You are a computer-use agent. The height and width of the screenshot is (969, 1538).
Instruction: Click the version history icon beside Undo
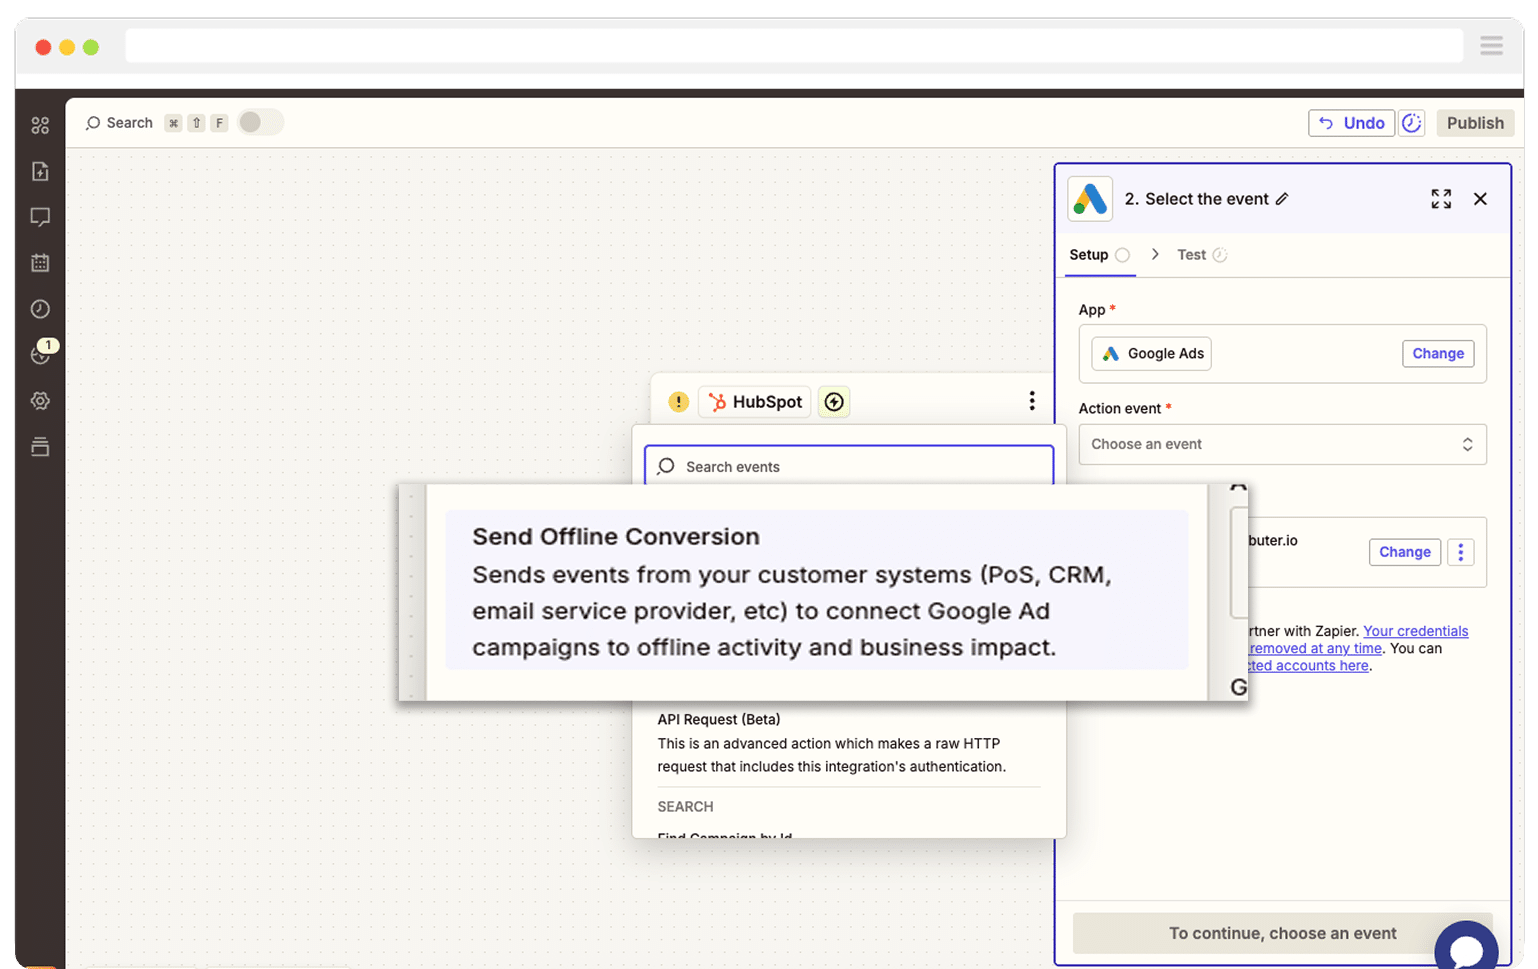point(1412,123)
